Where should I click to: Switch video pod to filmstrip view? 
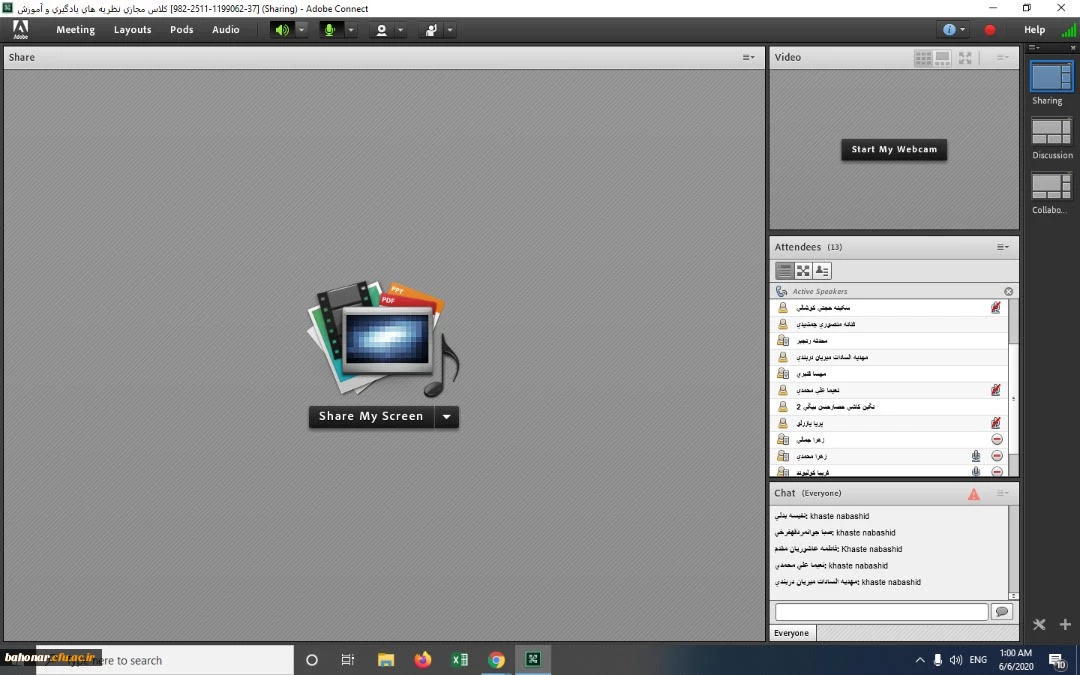pos(942,58)
